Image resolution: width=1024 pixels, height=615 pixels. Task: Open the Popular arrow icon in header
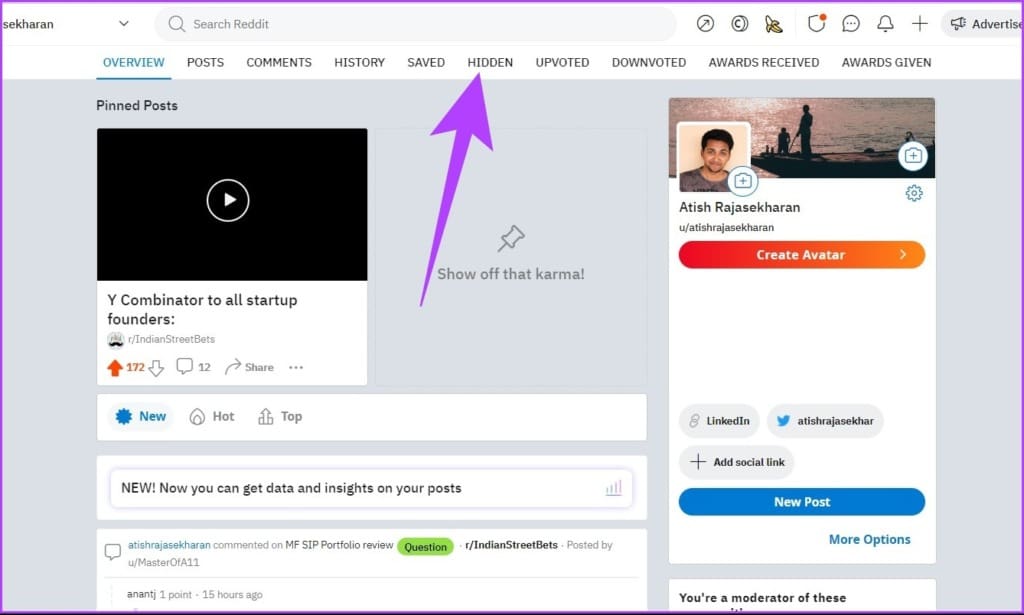coord(705,24)
